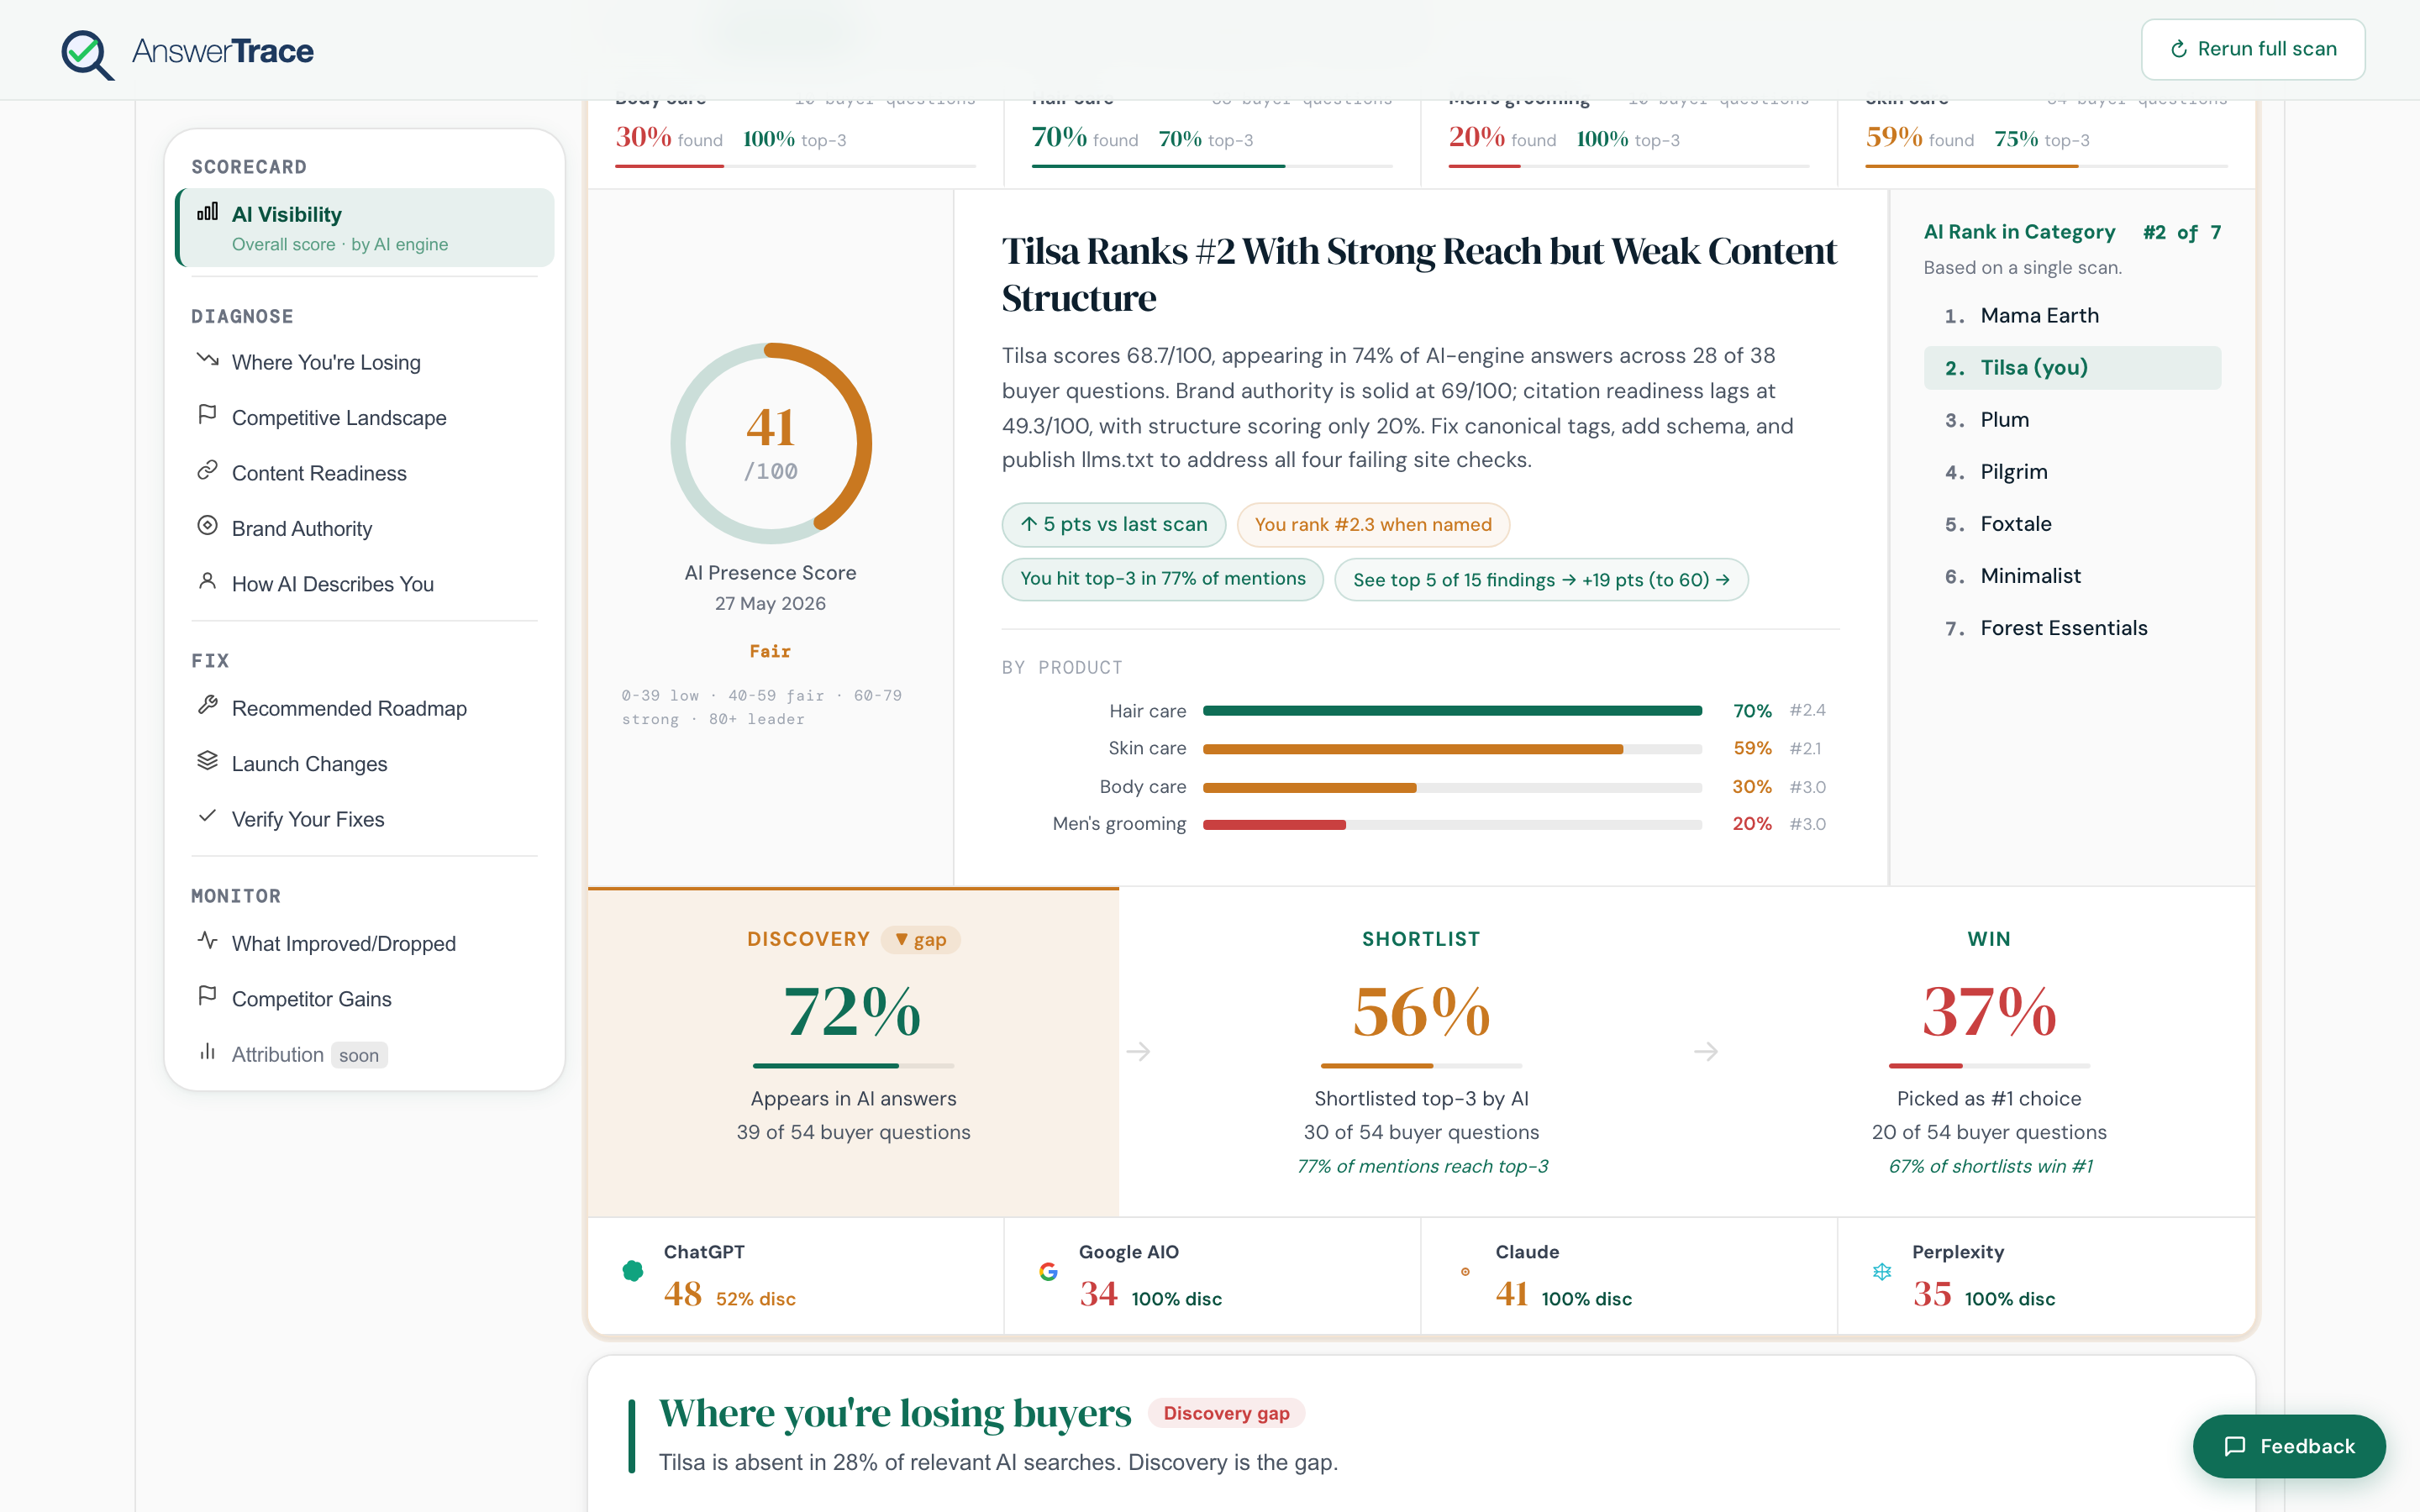Click the Men's grooming 20% progress bar
This screenshot has height=1512, width=2420.
click(x=1452, y=825)
